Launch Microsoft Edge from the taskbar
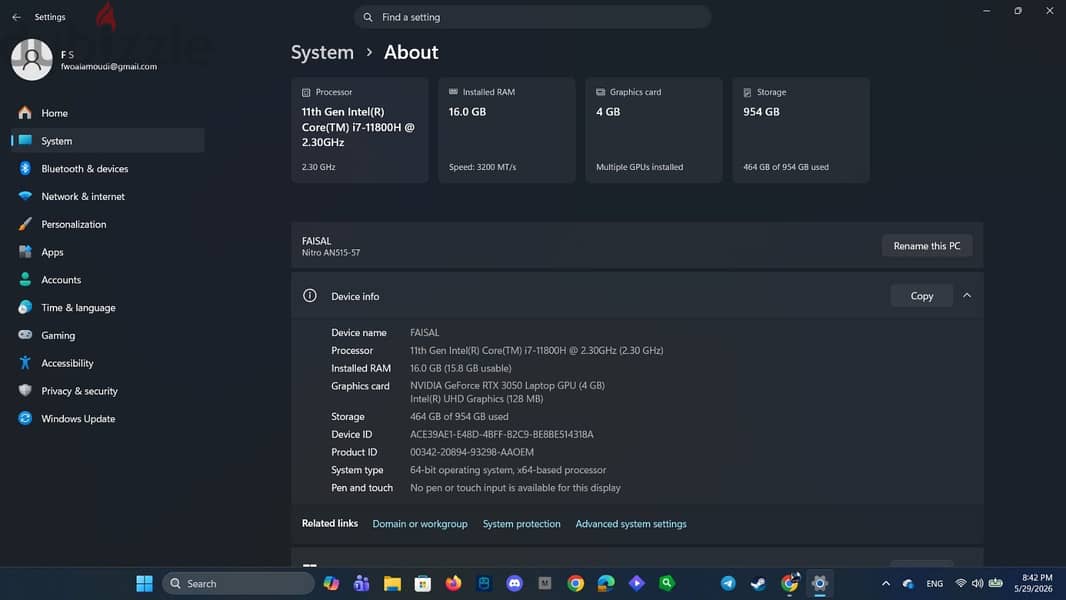The height and width of the screenshot is (600, 1066). 606,583
